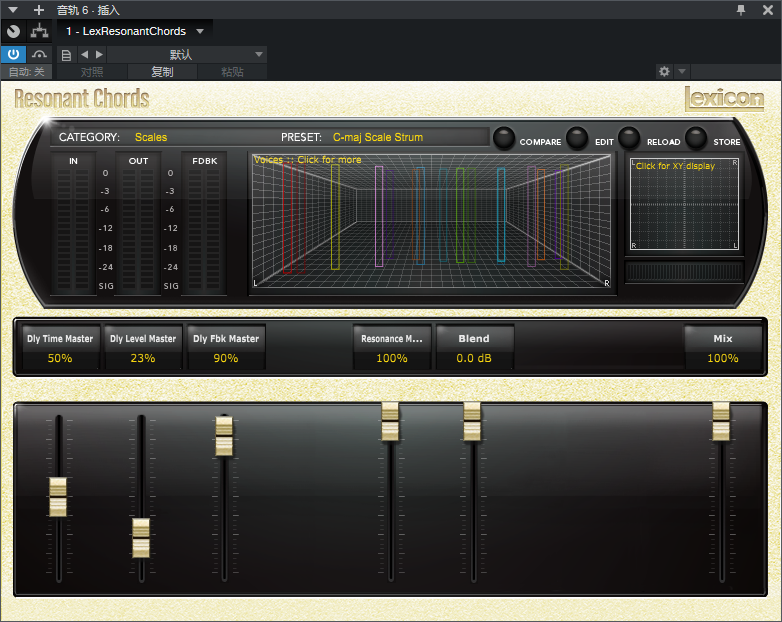
Task: Click the Resonance 100% value
Action: coord(391,359)
